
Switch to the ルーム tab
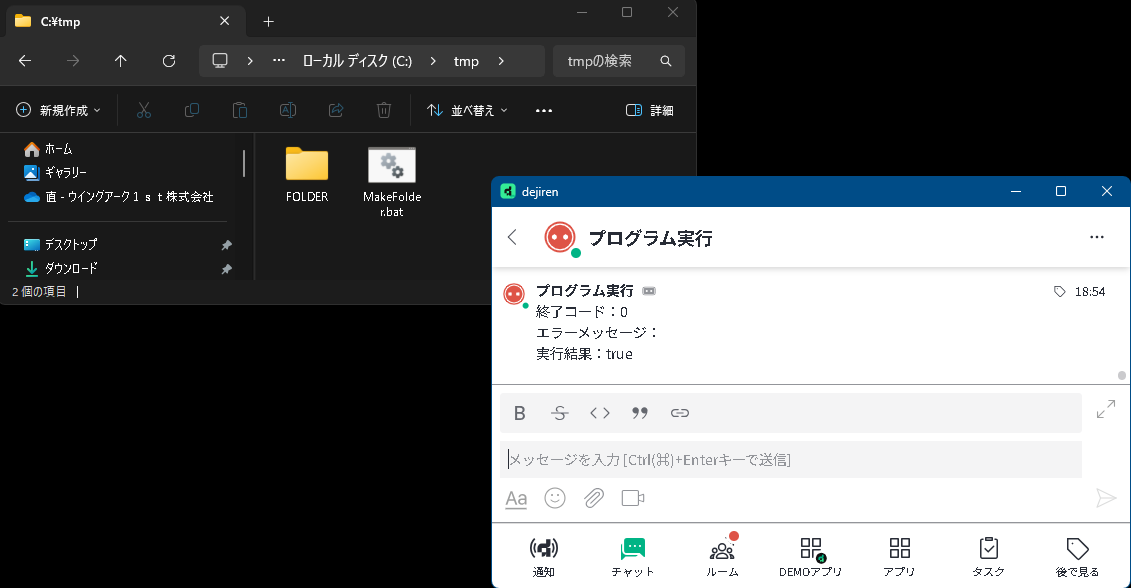[722, 556]
